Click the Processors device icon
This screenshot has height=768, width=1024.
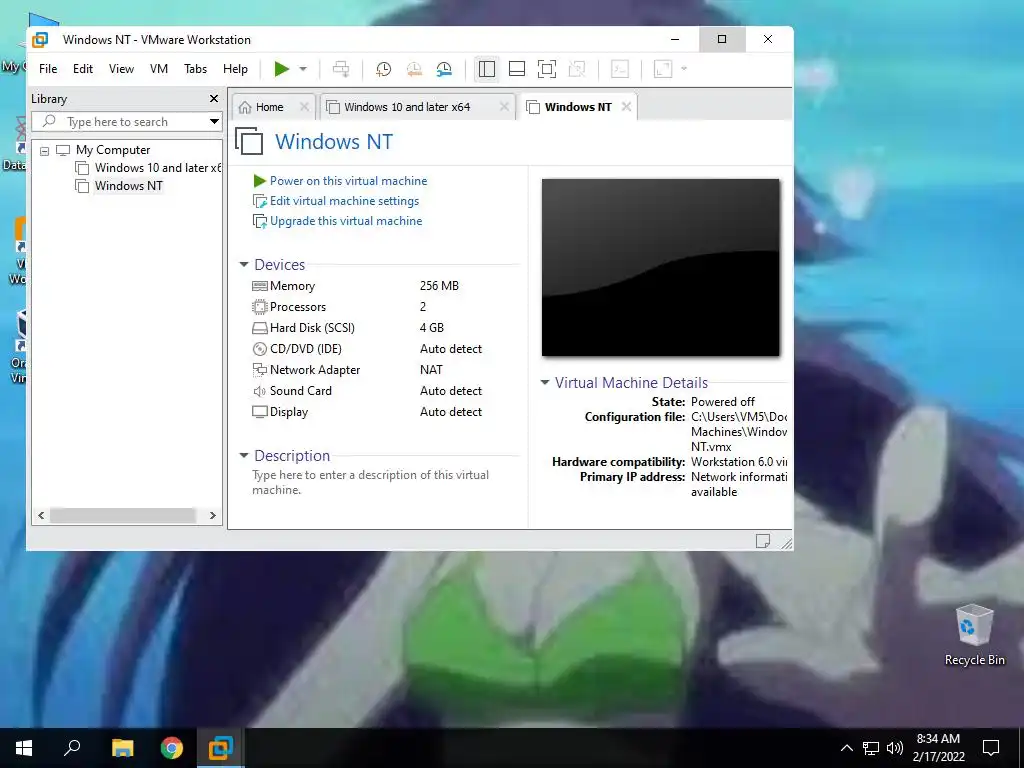[260, 307]
